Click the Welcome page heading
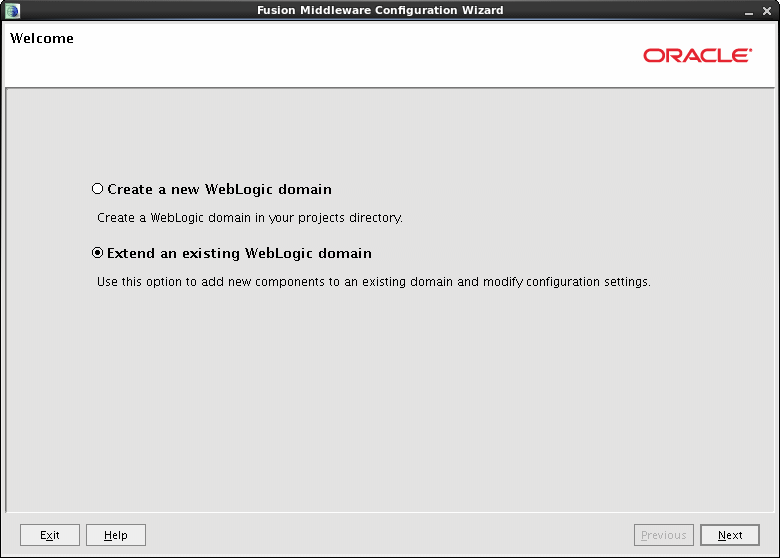 pos(42,39)
